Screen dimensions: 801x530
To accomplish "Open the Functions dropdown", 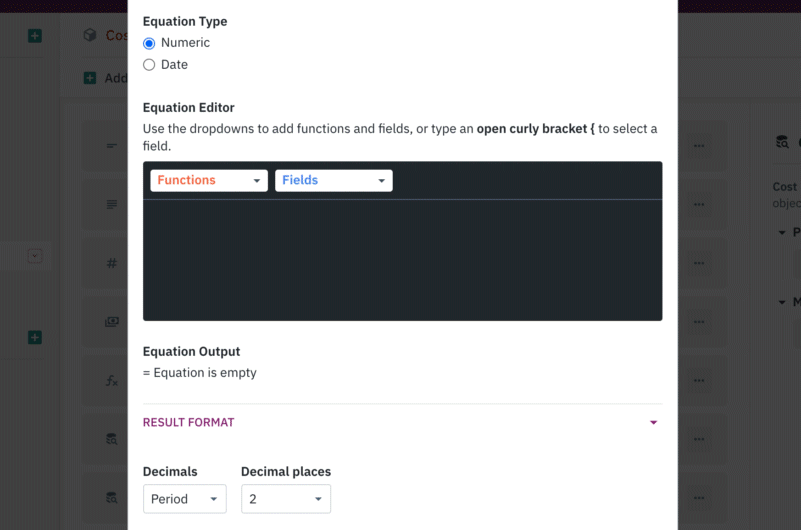I will [x=209, y=181].
